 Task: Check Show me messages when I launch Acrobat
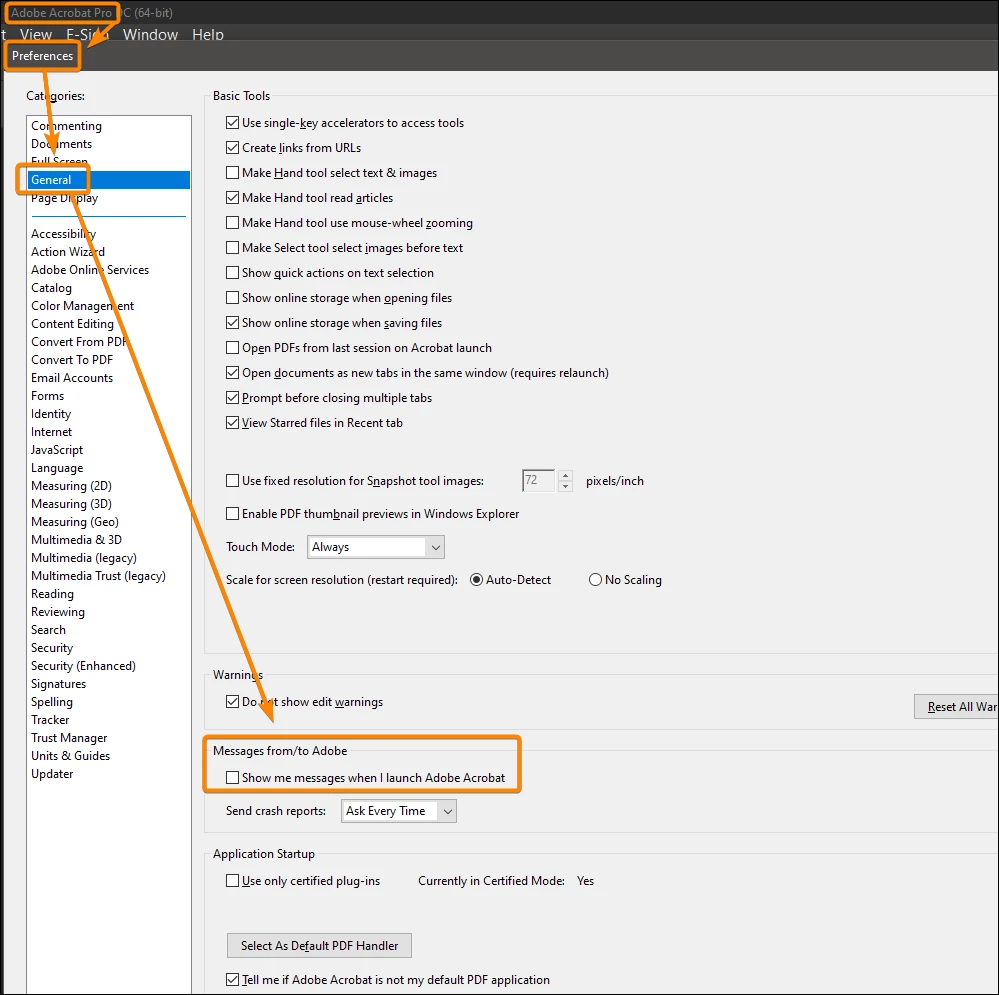coord(233,777)
